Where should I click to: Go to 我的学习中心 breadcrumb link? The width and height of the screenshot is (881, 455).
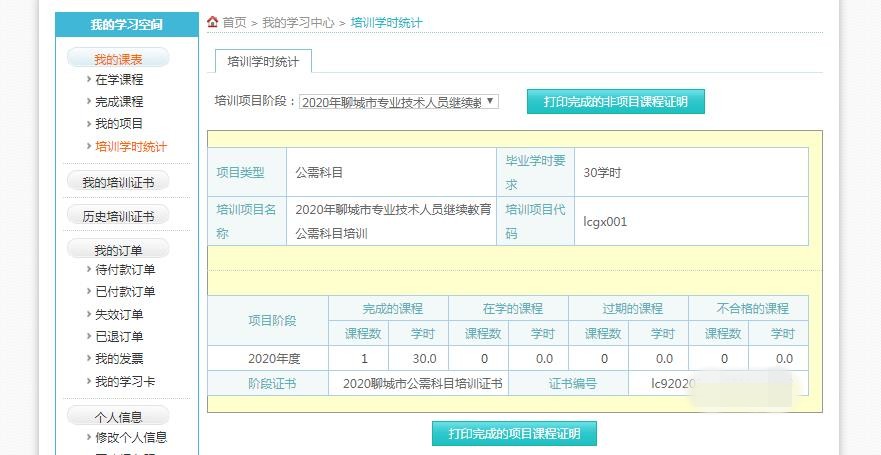[x=298, y=22]
